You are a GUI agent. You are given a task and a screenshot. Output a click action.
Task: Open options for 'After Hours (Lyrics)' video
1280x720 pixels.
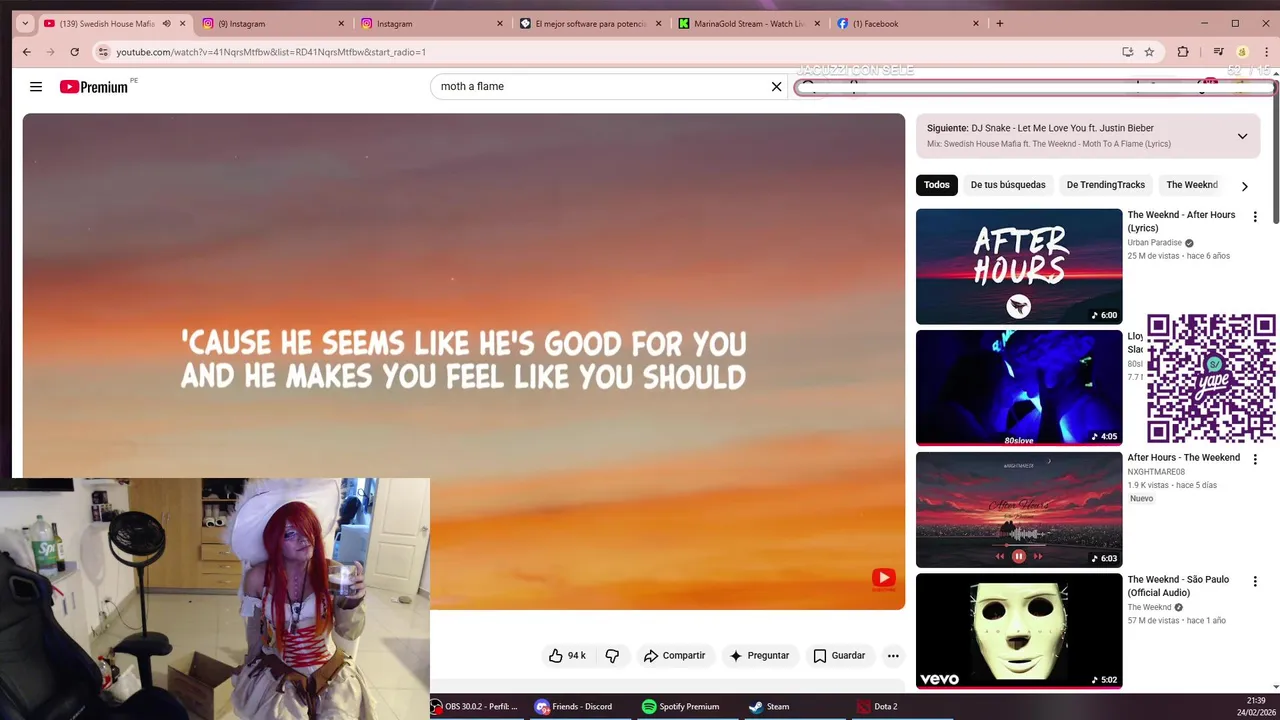point(1255,217)
